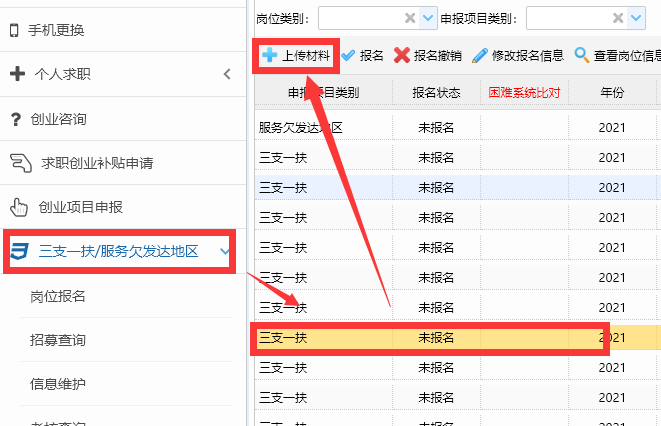Sort by the 报名状态 column header

click(x=436, y=93)
